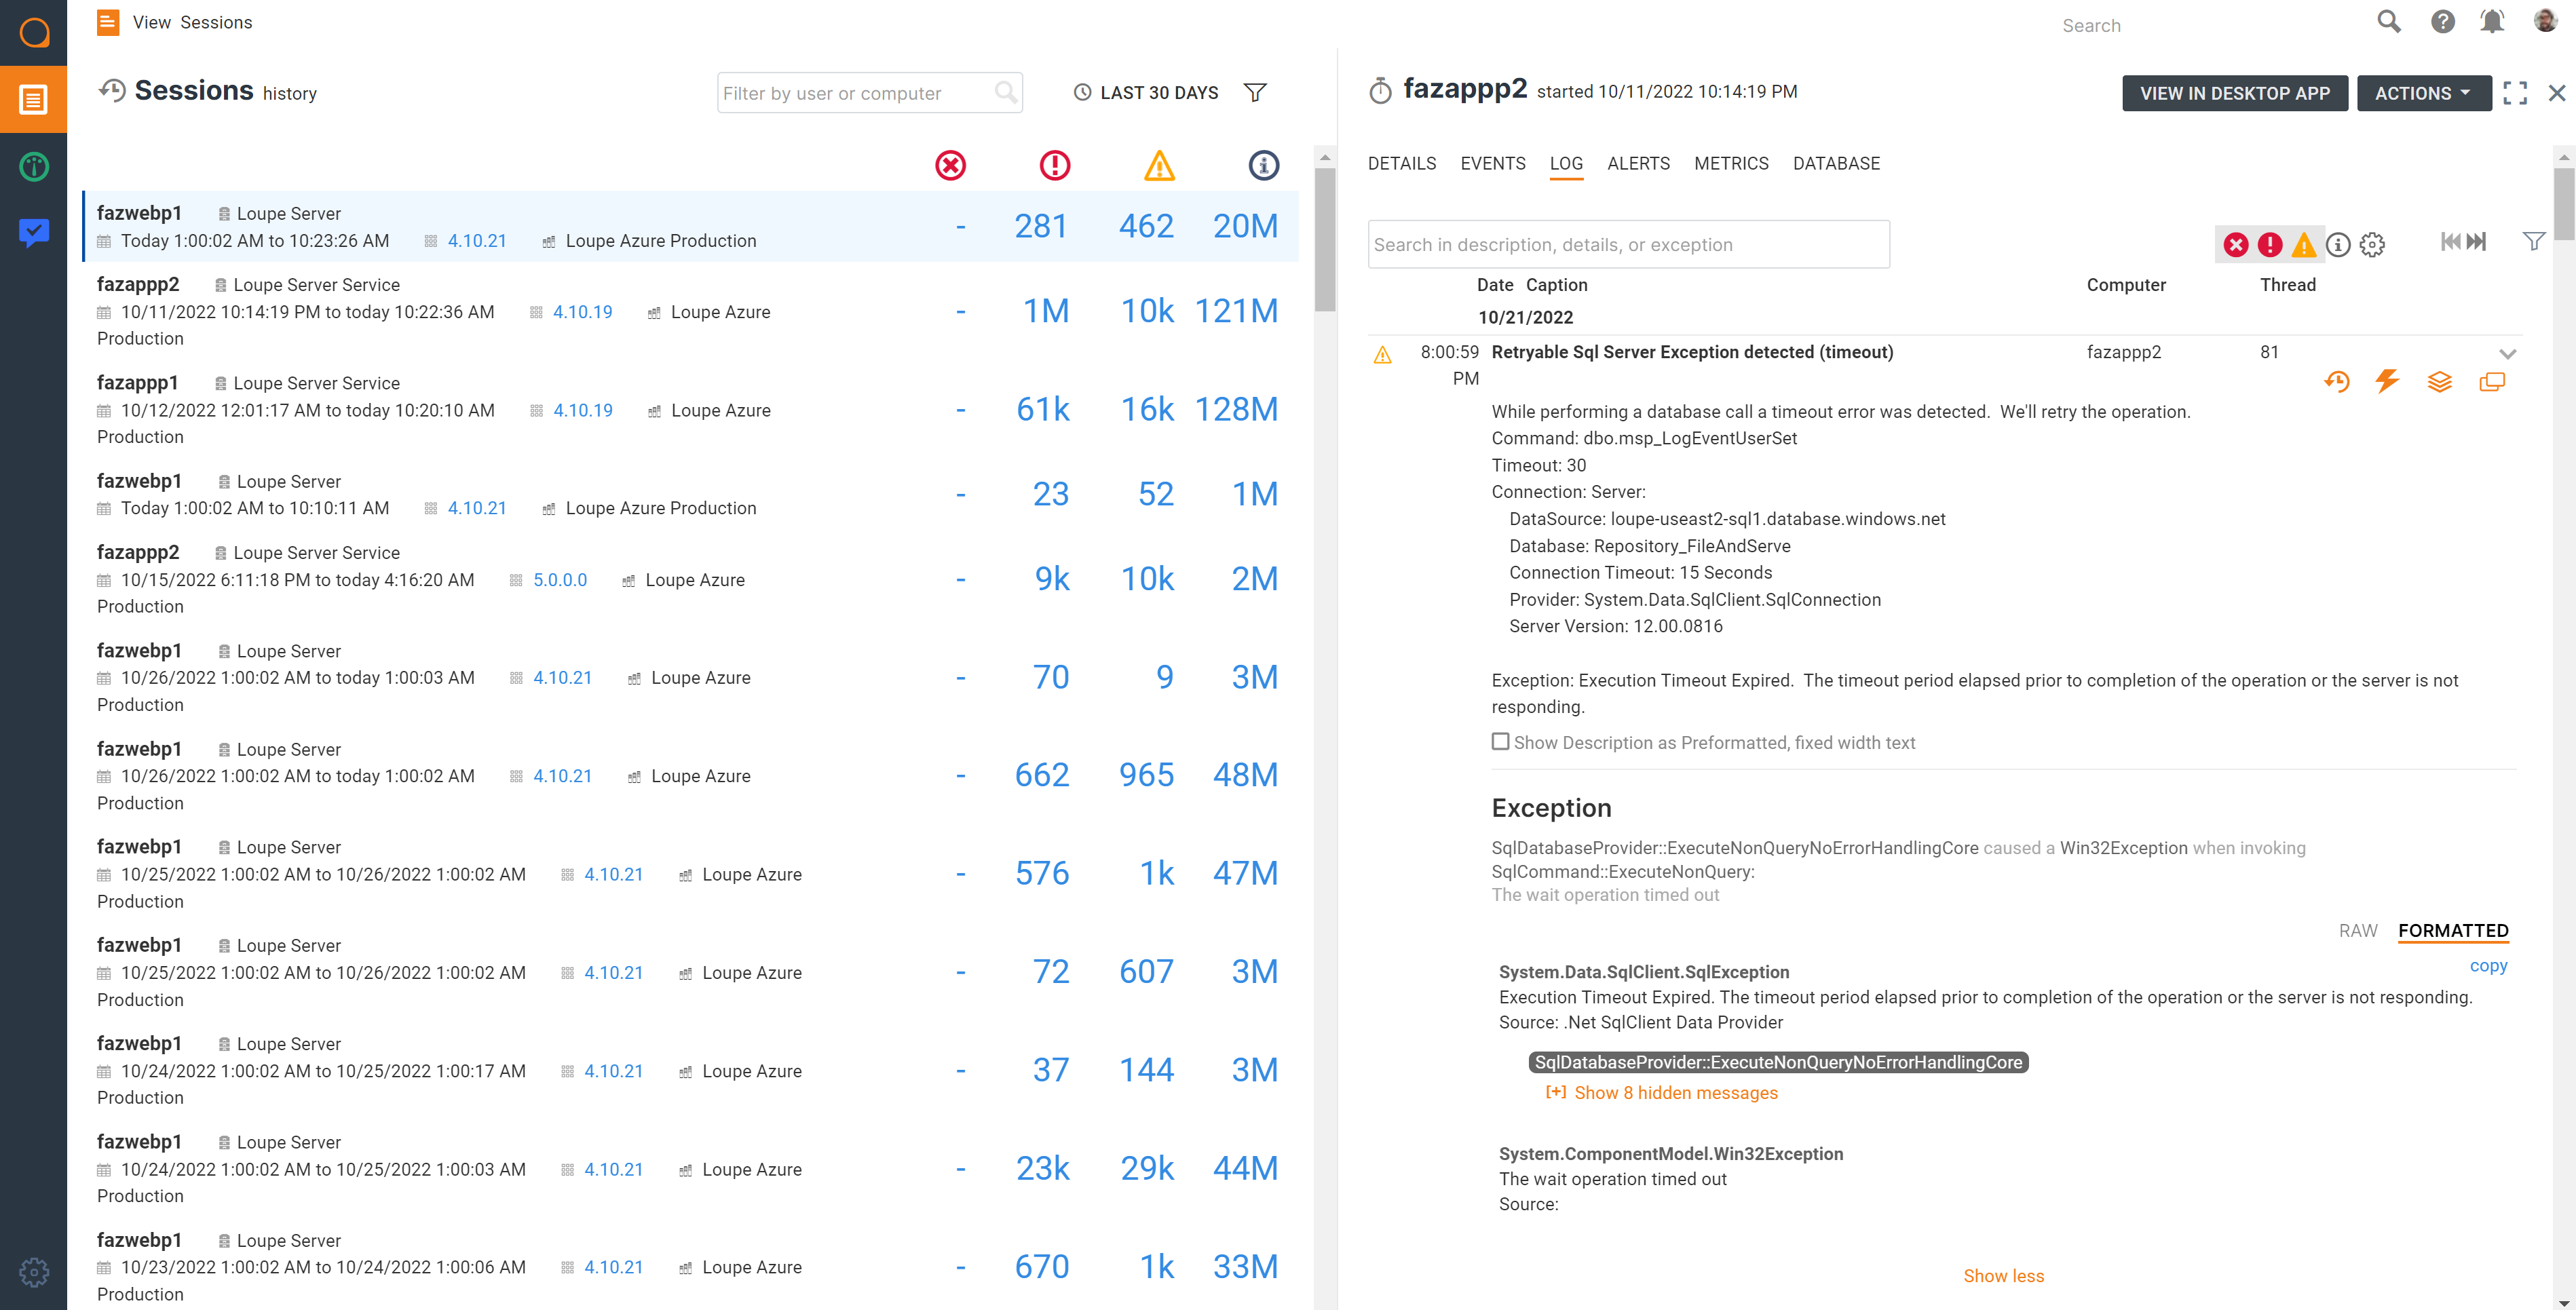
Task: Click the VIEW IN DESKTOP APP button
Action: 2235,92
